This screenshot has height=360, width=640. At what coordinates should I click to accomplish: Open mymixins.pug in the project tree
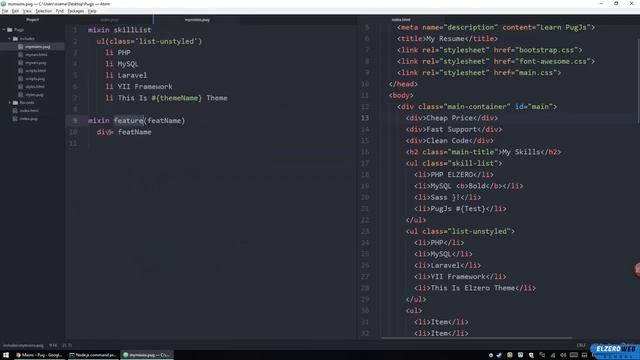click(x=38, y=47)
